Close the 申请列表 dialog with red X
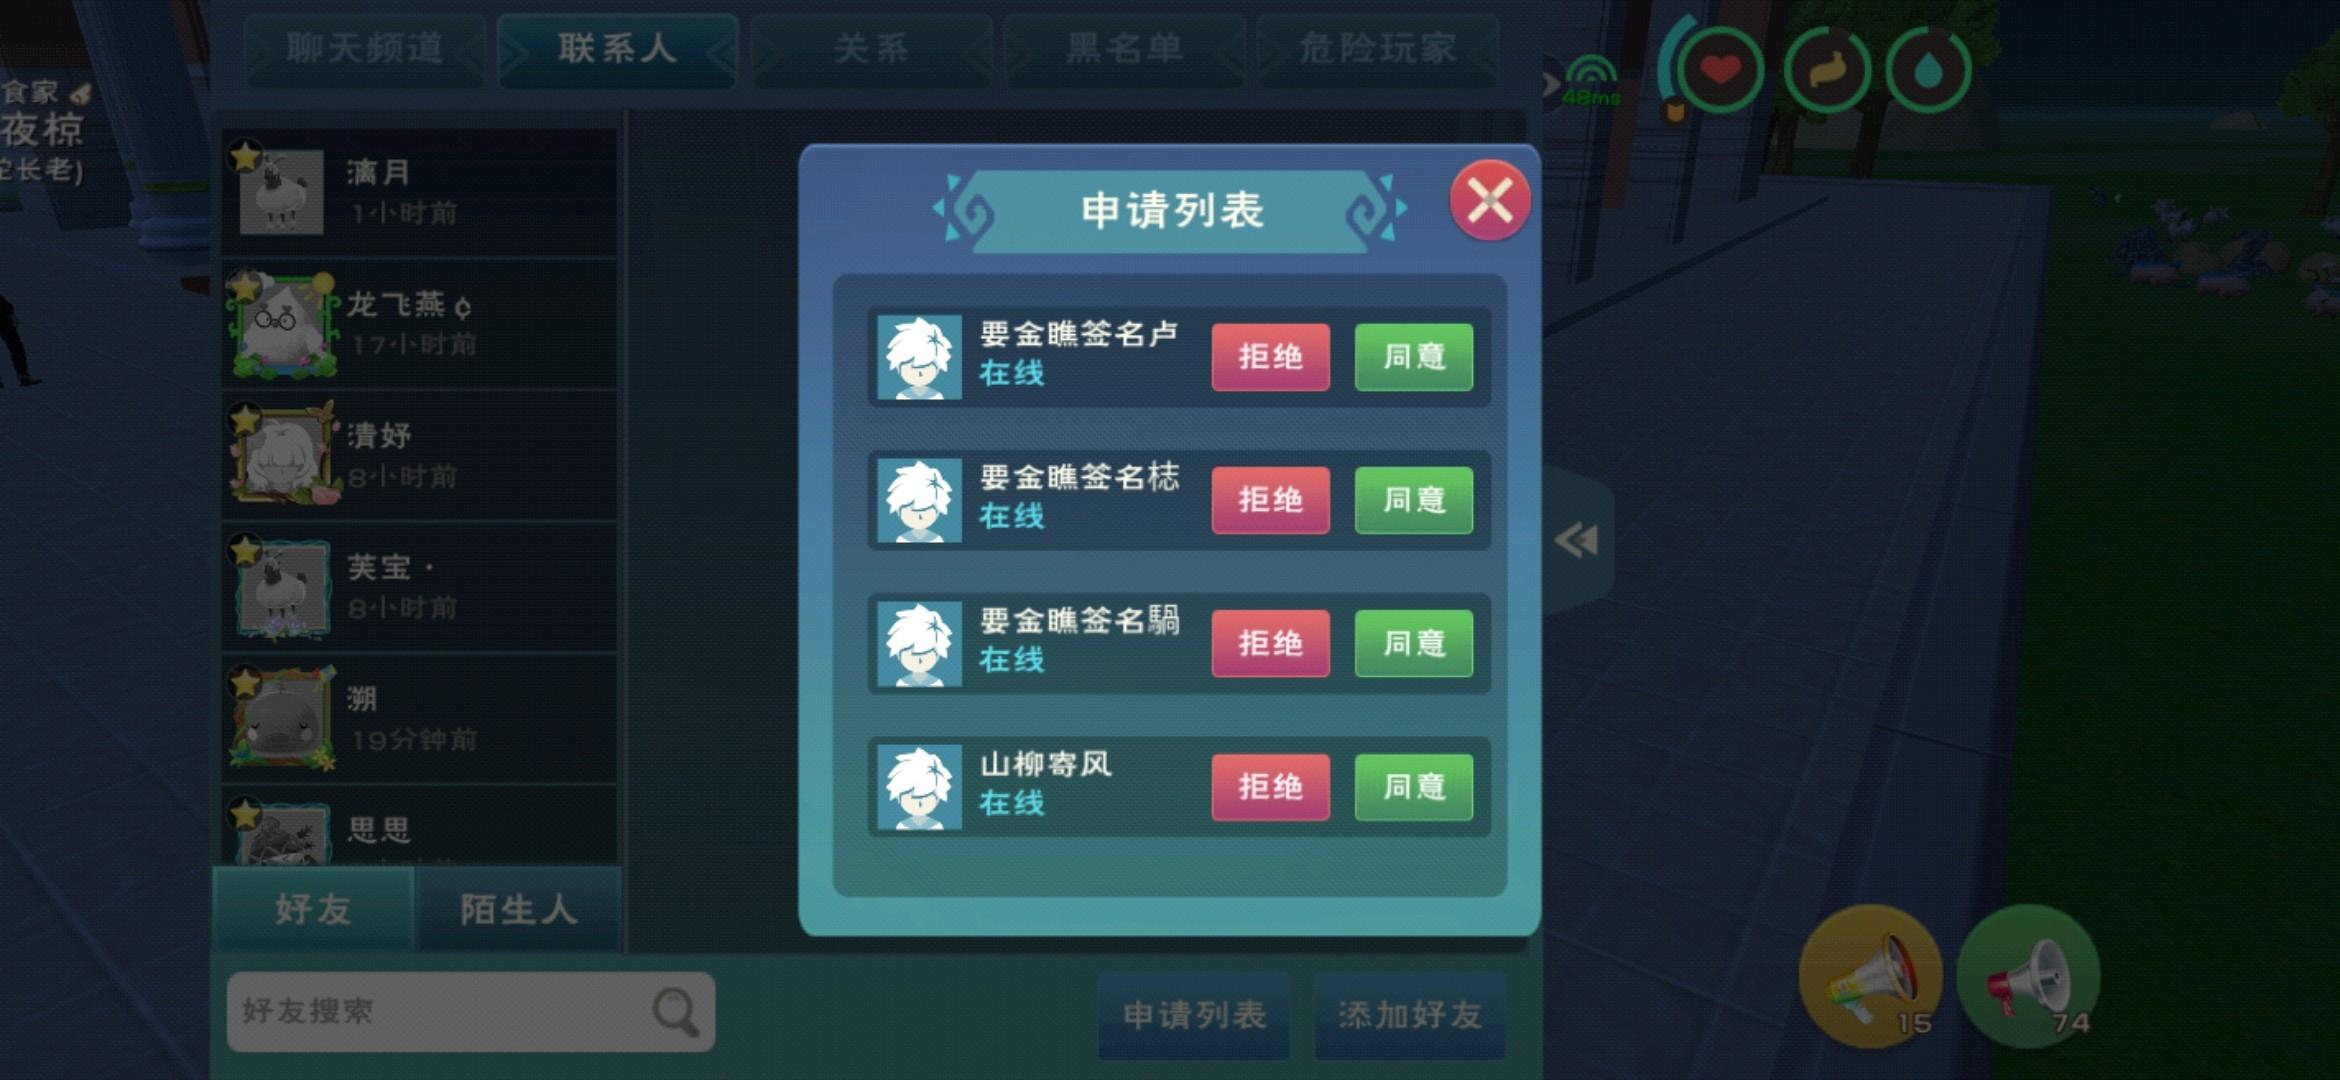The image size is (2340, 1080). click(1489, 200)
